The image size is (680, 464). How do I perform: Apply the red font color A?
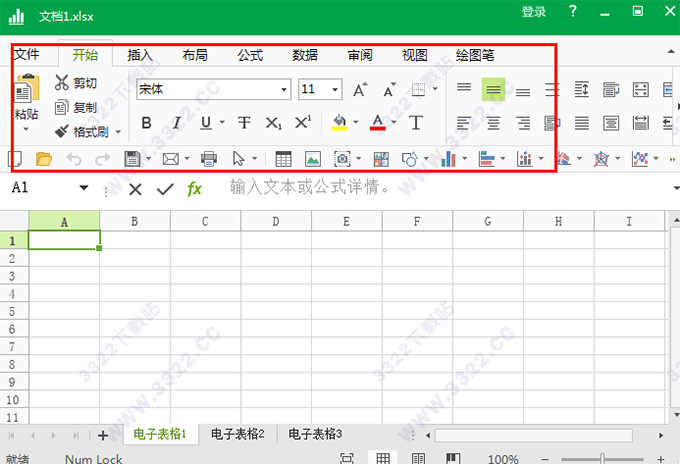378,122
